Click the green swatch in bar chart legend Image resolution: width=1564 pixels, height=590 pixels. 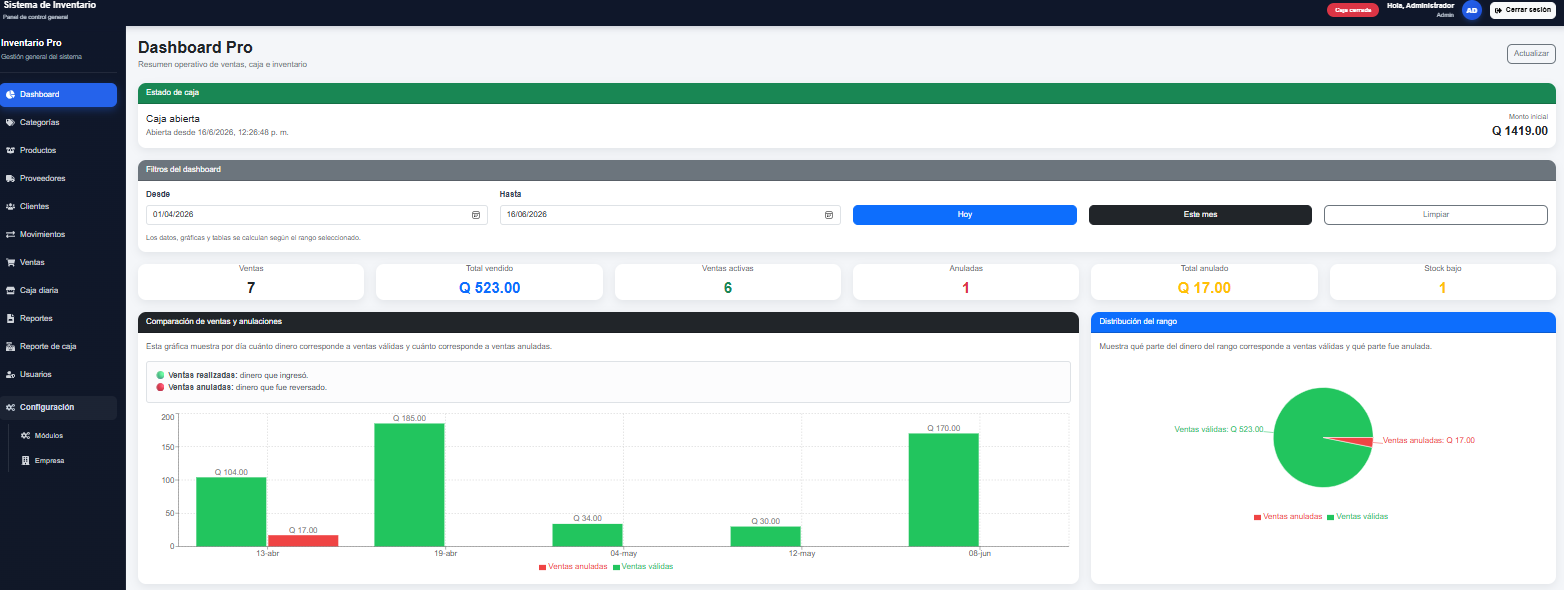pos(616,567)
